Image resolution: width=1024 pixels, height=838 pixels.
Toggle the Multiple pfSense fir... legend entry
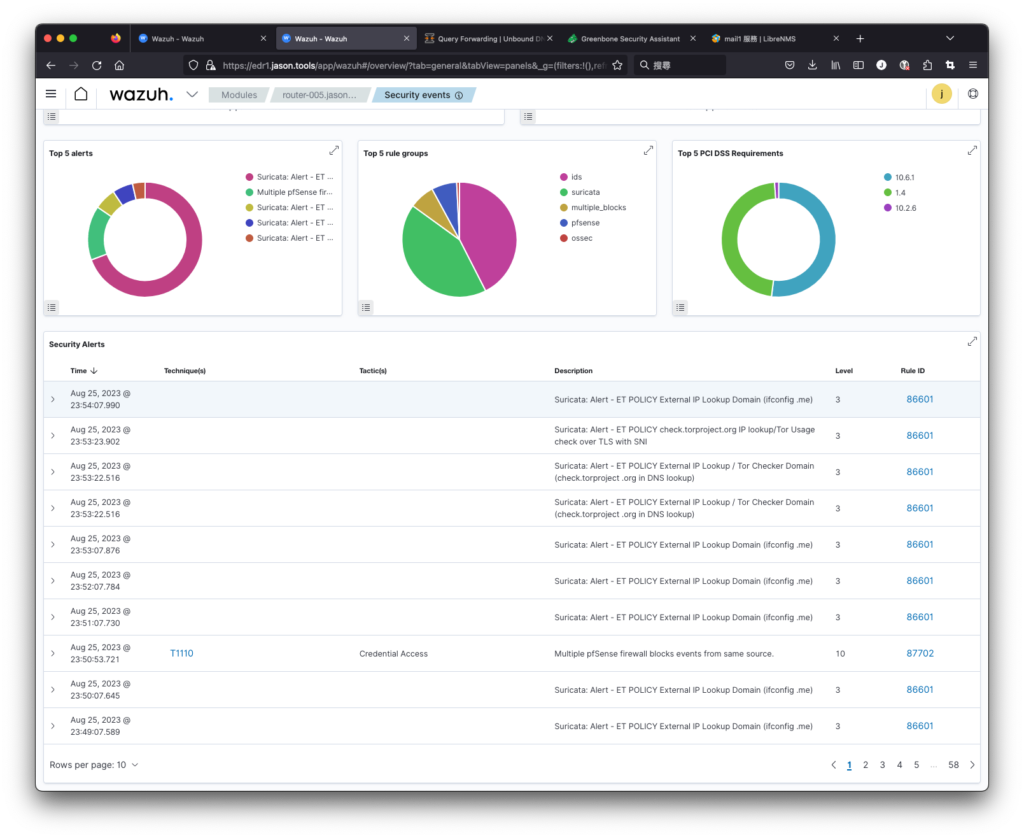tap(289, 192)
